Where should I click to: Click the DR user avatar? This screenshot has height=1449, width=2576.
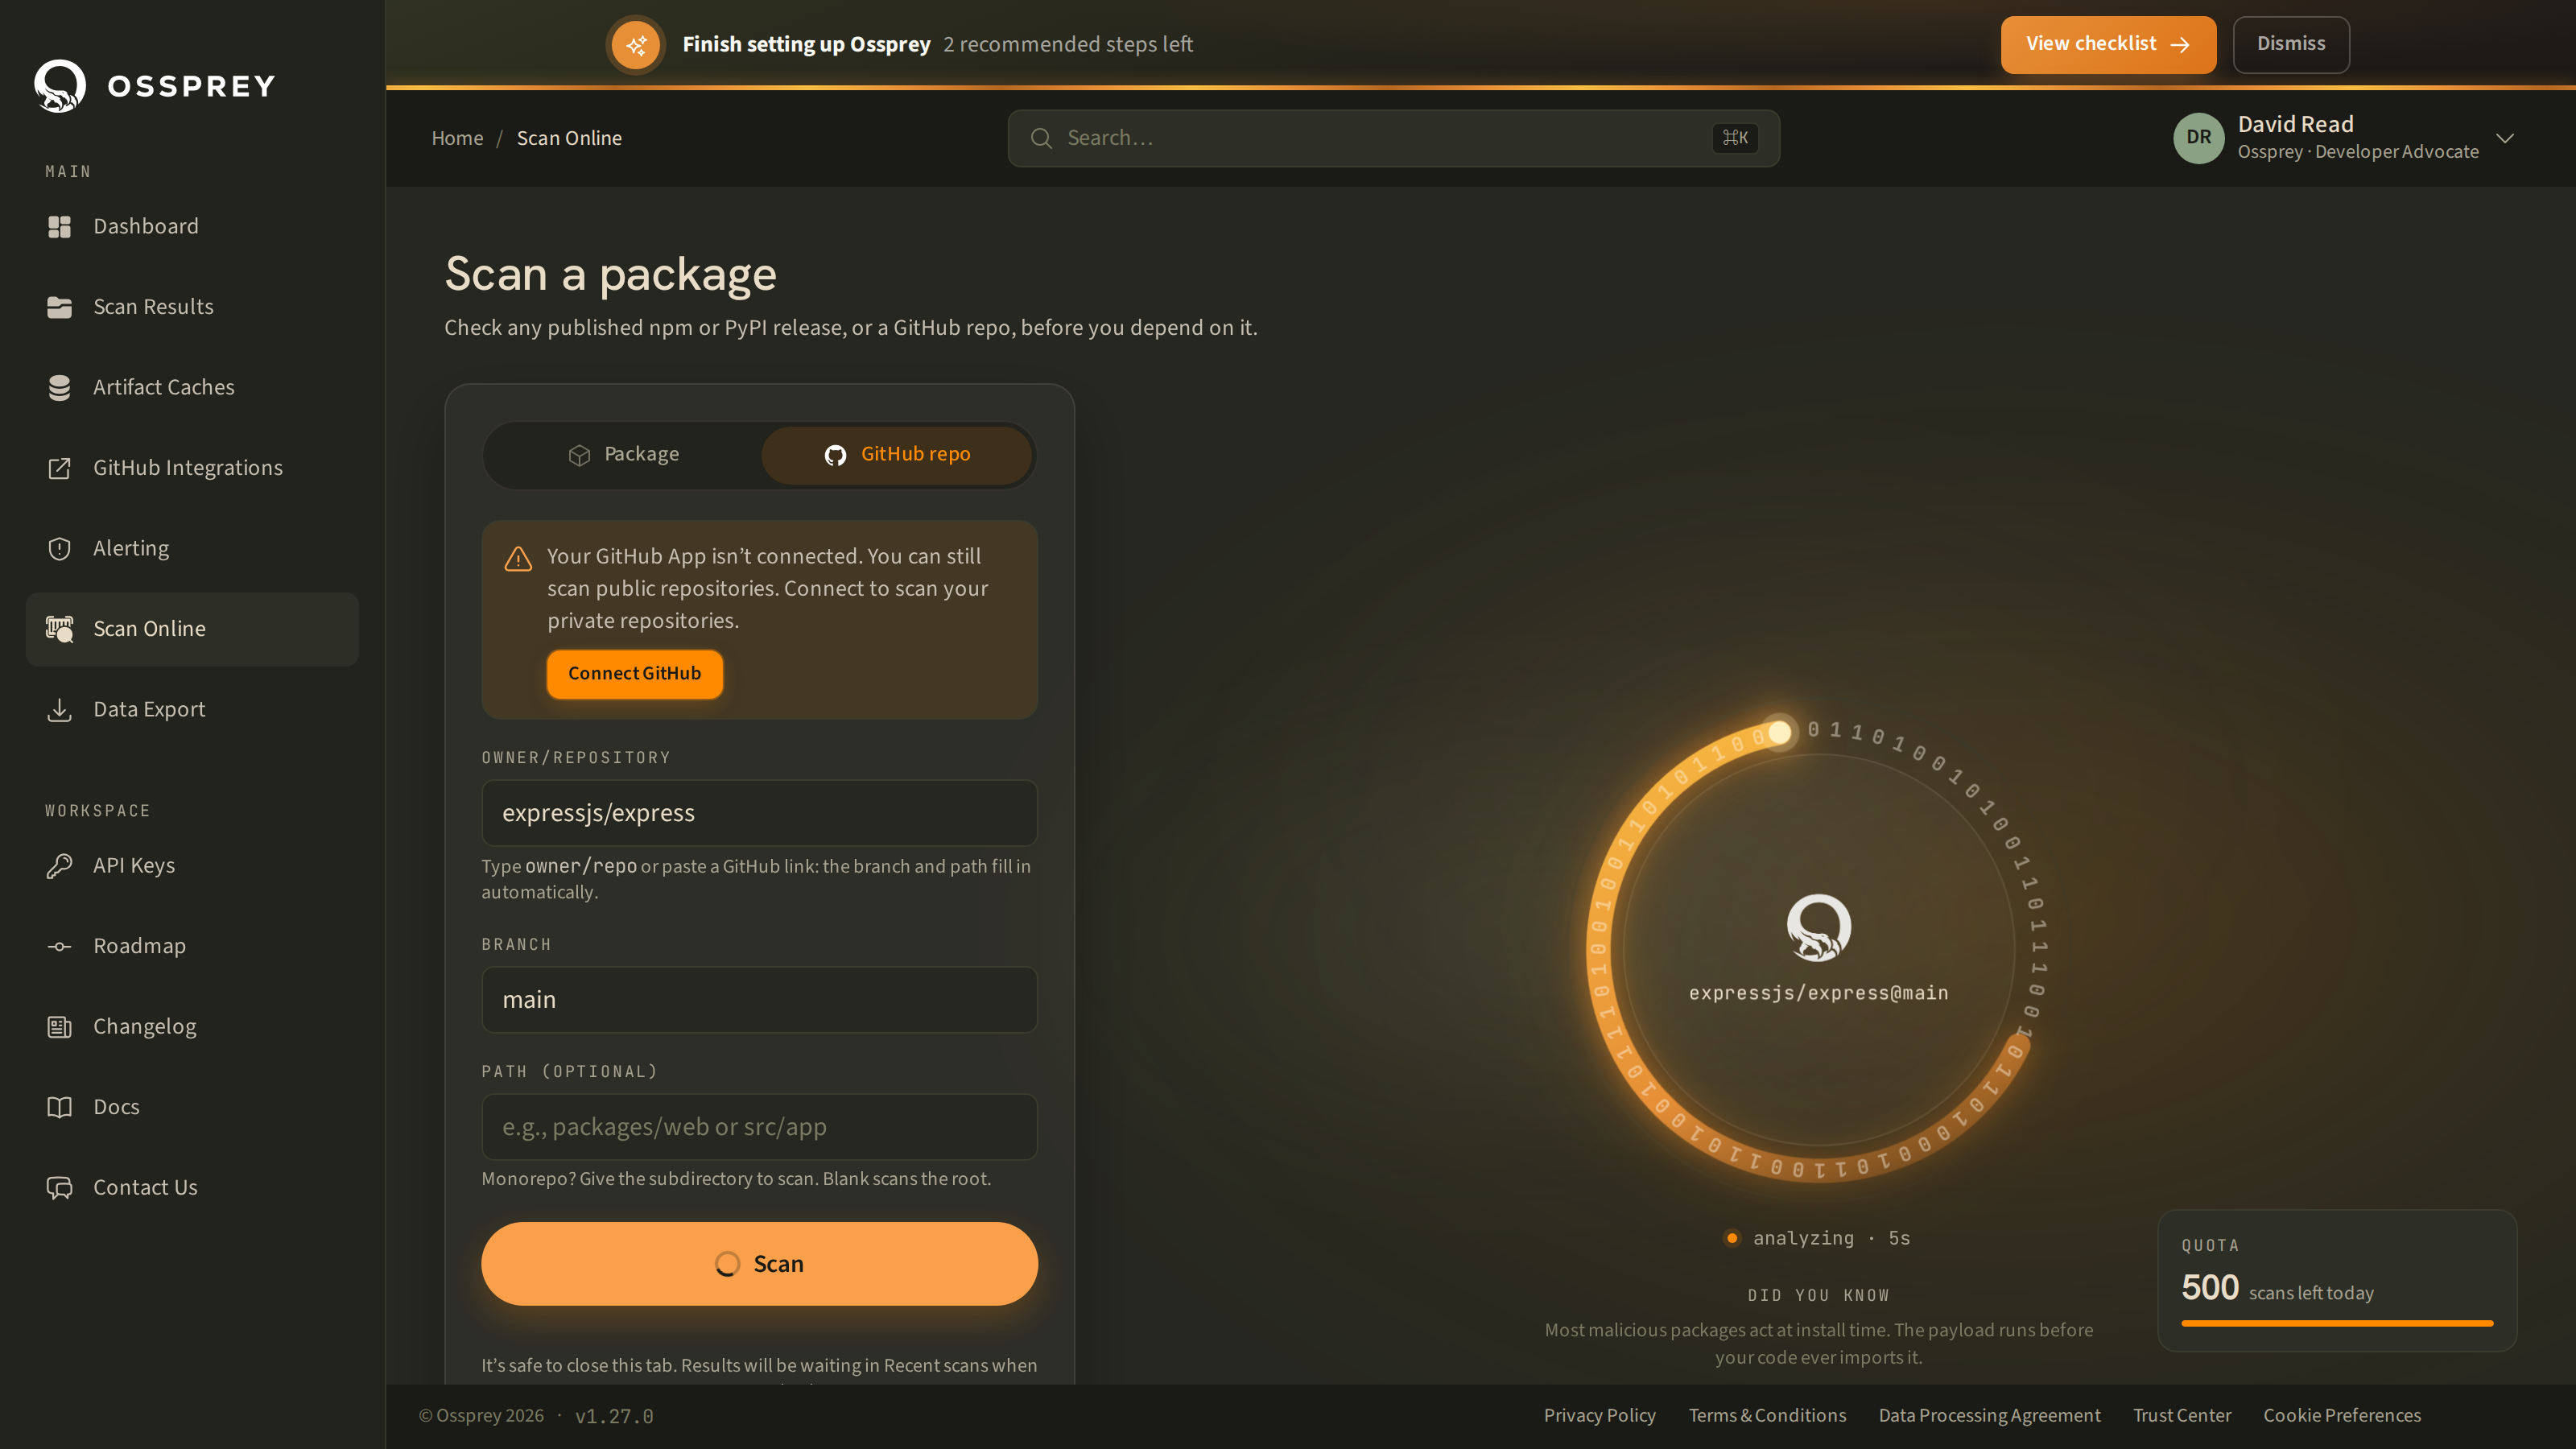pyautogui.click(x=2198, y=138)
